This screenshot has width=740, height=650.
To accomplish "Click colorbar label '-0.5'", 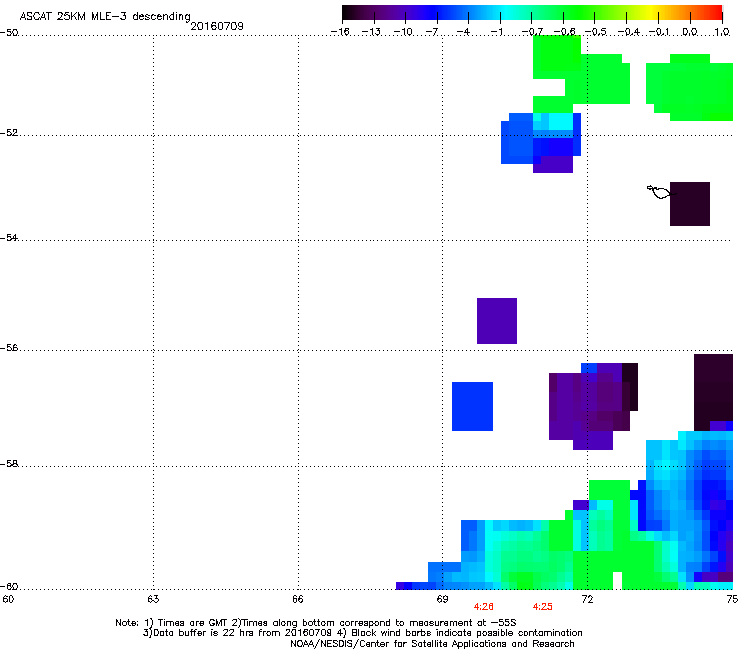I will click(596, 32).
